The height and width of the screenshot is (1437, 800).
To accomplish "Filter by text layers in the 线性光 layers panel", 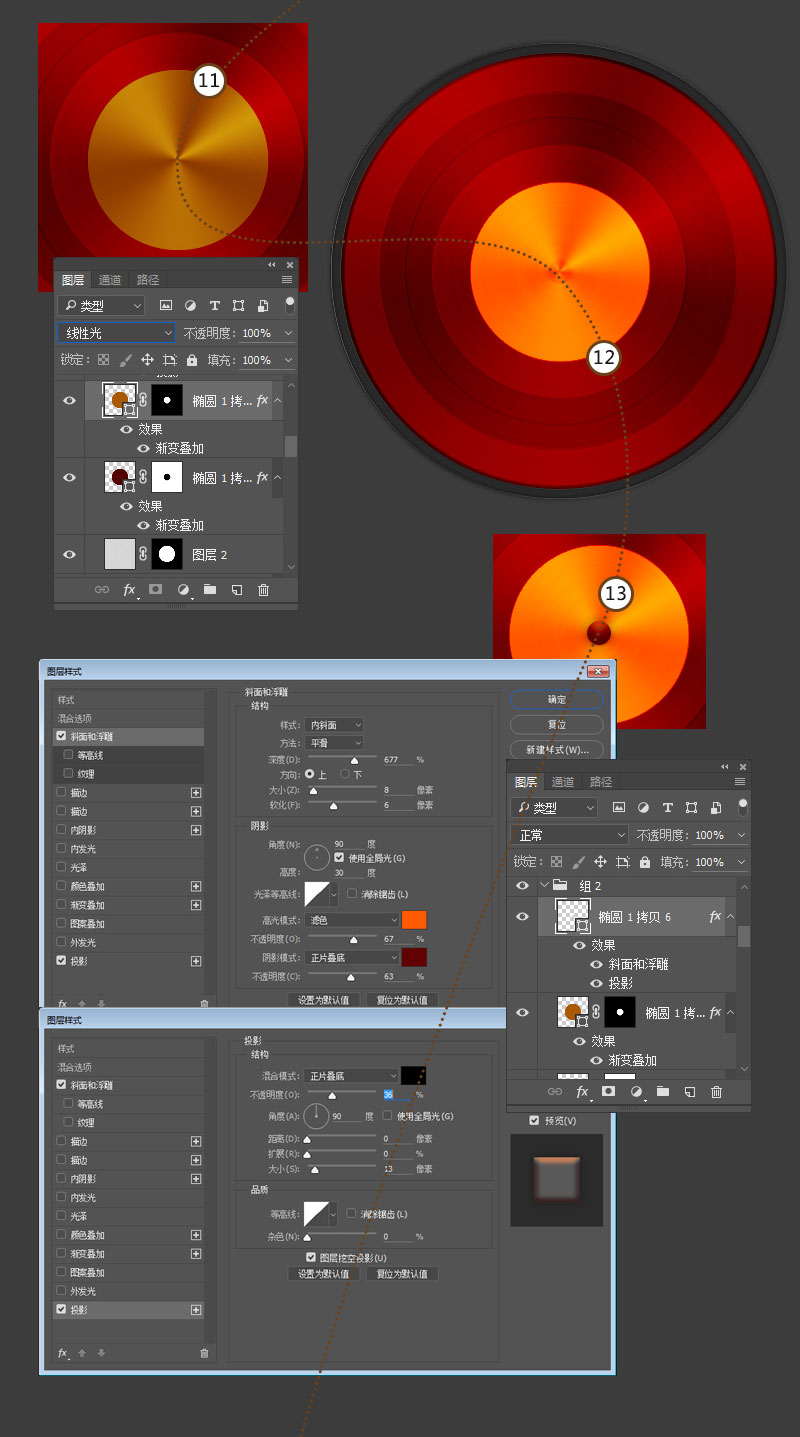I will [x=214, y=306].
